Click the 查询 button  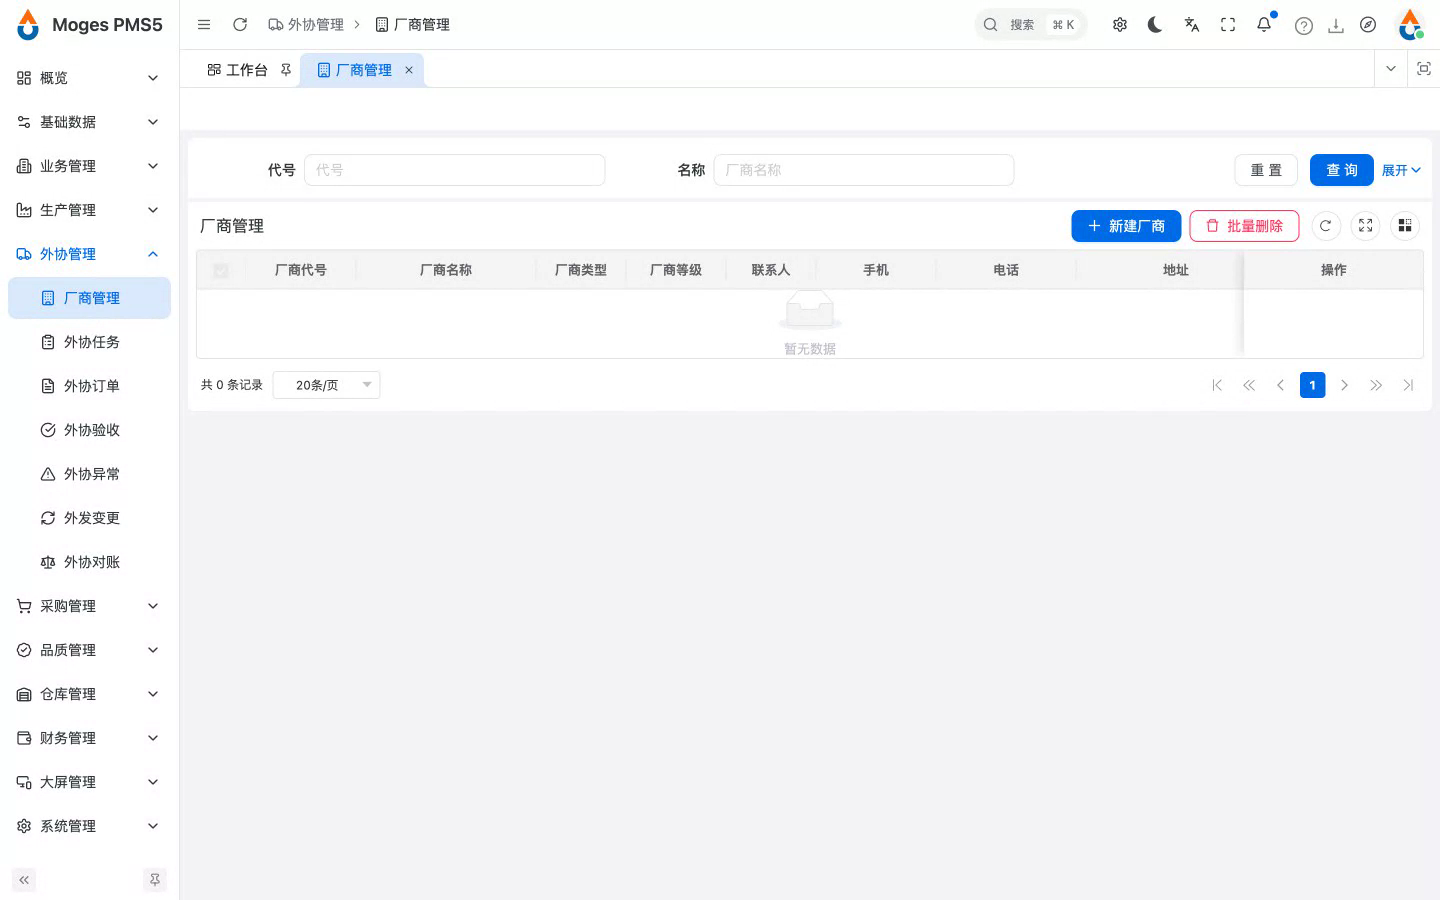[1342, 170]
